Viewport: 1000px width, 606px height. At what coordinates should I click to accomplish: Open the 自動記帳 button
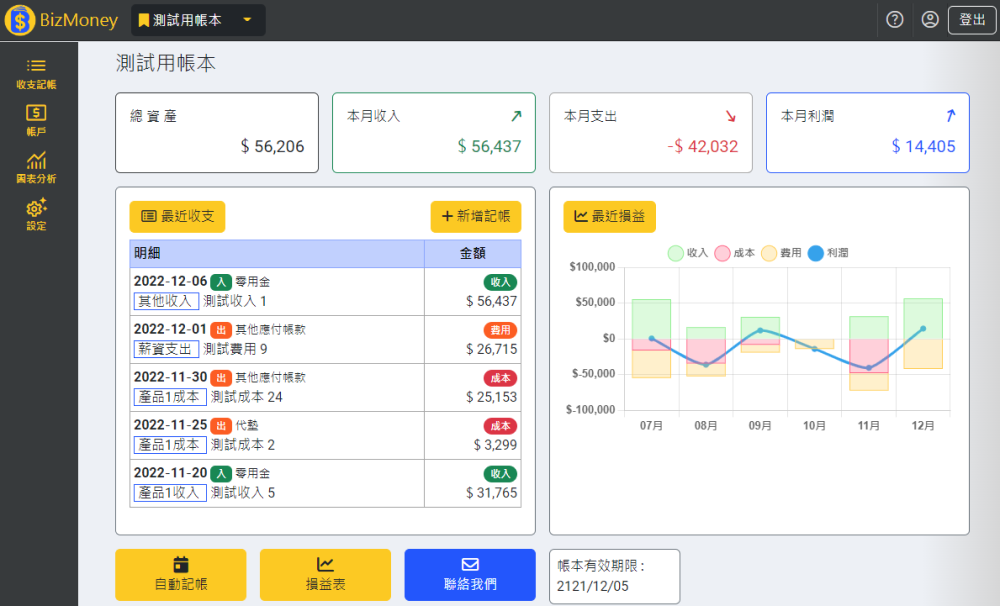click(180, 575)
